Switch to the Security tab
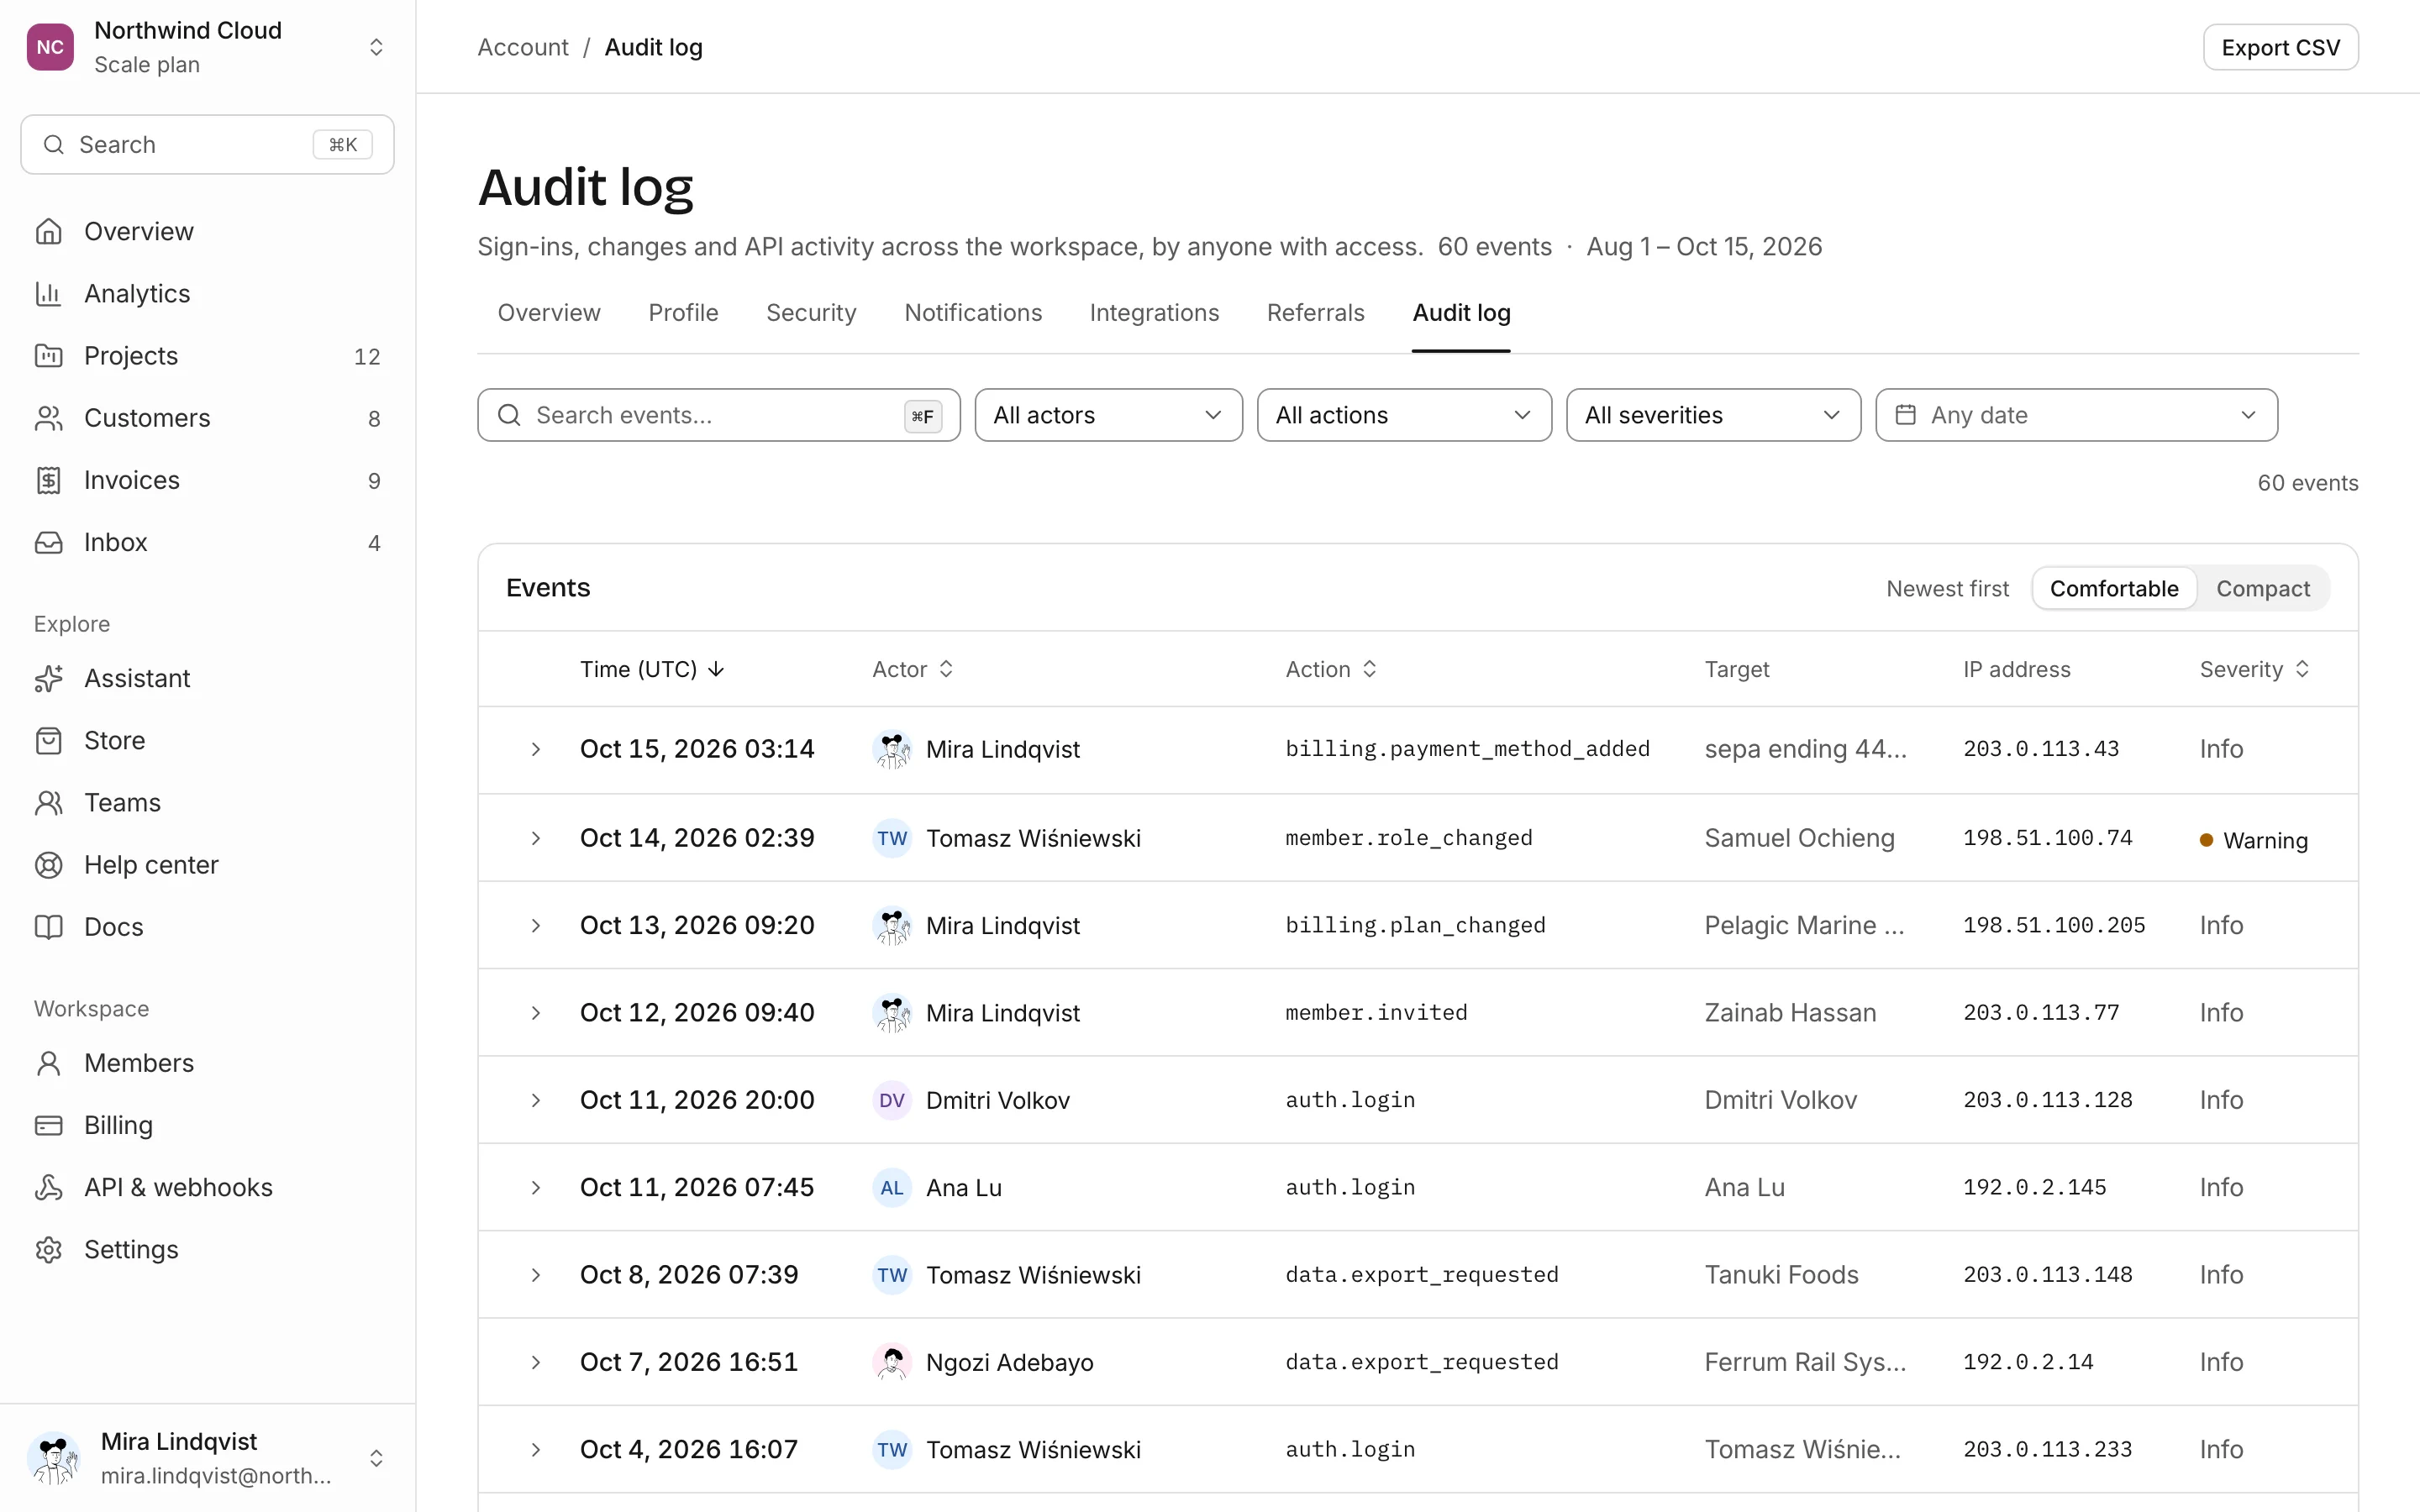 [x=811, y=313]
